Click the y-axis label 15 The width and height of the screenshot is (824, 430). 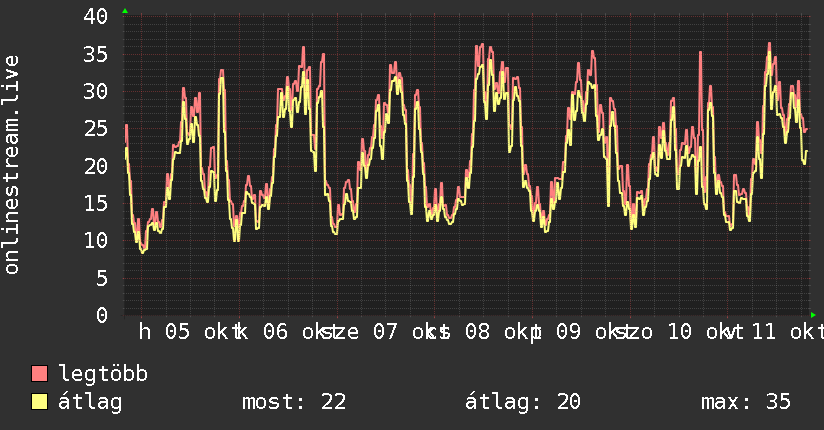[x=96, y=203]
